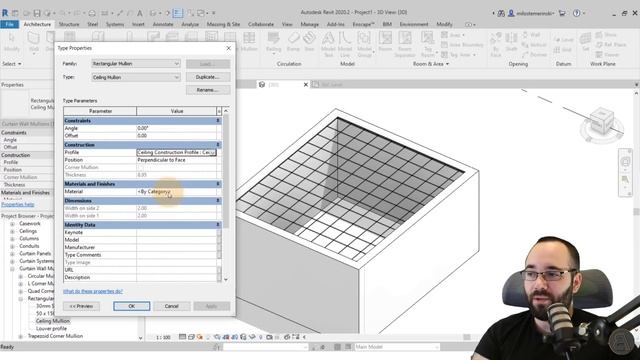Click the Material value By Category cell
Image resolution: width=640 pixels, height=360 pixels.
point(176,191)
